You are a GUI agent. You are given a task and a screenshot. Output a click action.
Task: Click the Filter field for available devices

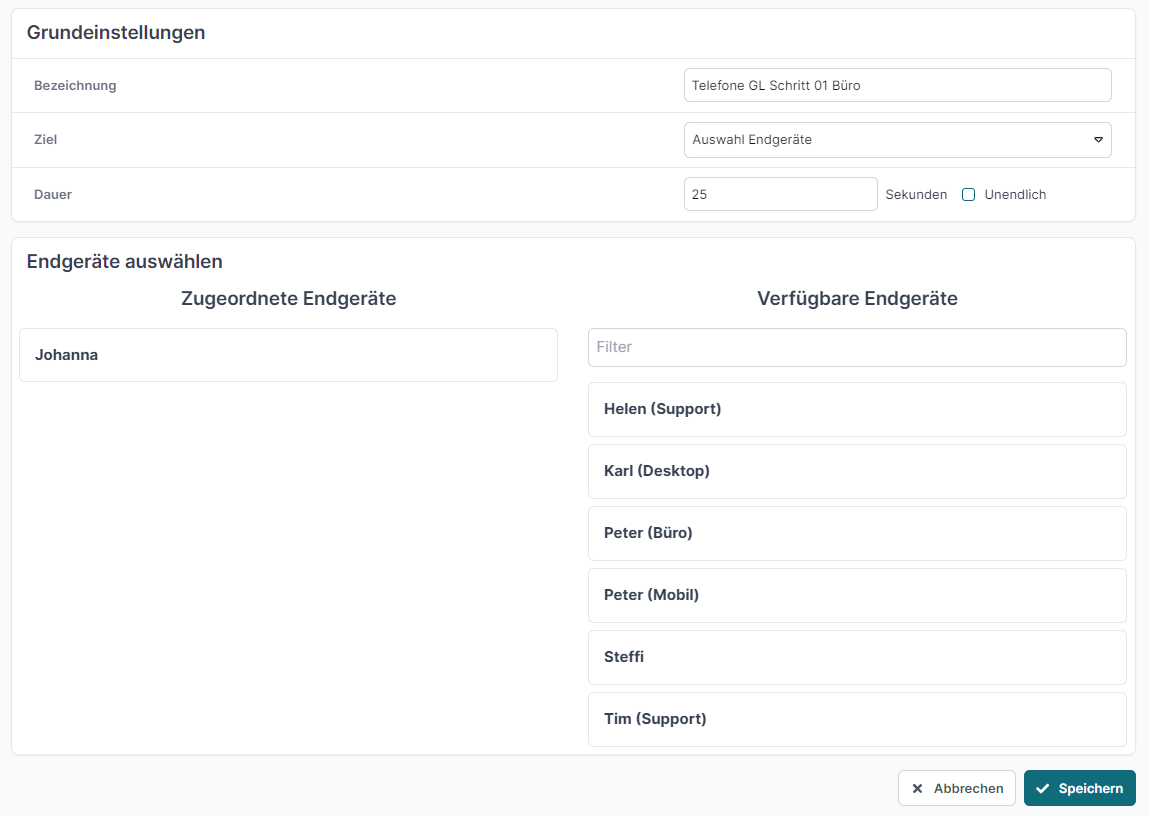pos(857,347)
